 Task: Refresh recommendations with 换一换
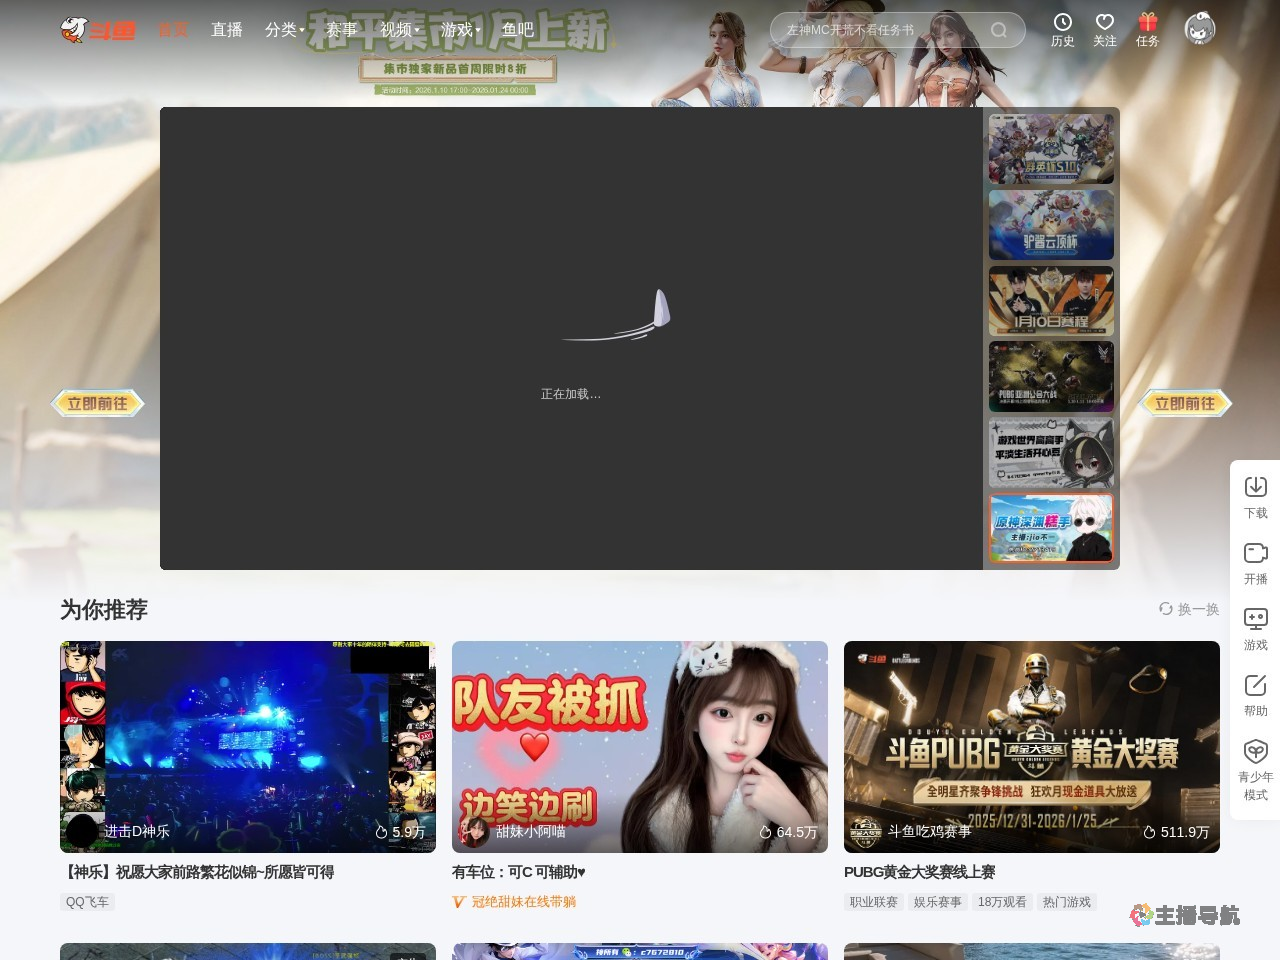(x=1190, y=609)
